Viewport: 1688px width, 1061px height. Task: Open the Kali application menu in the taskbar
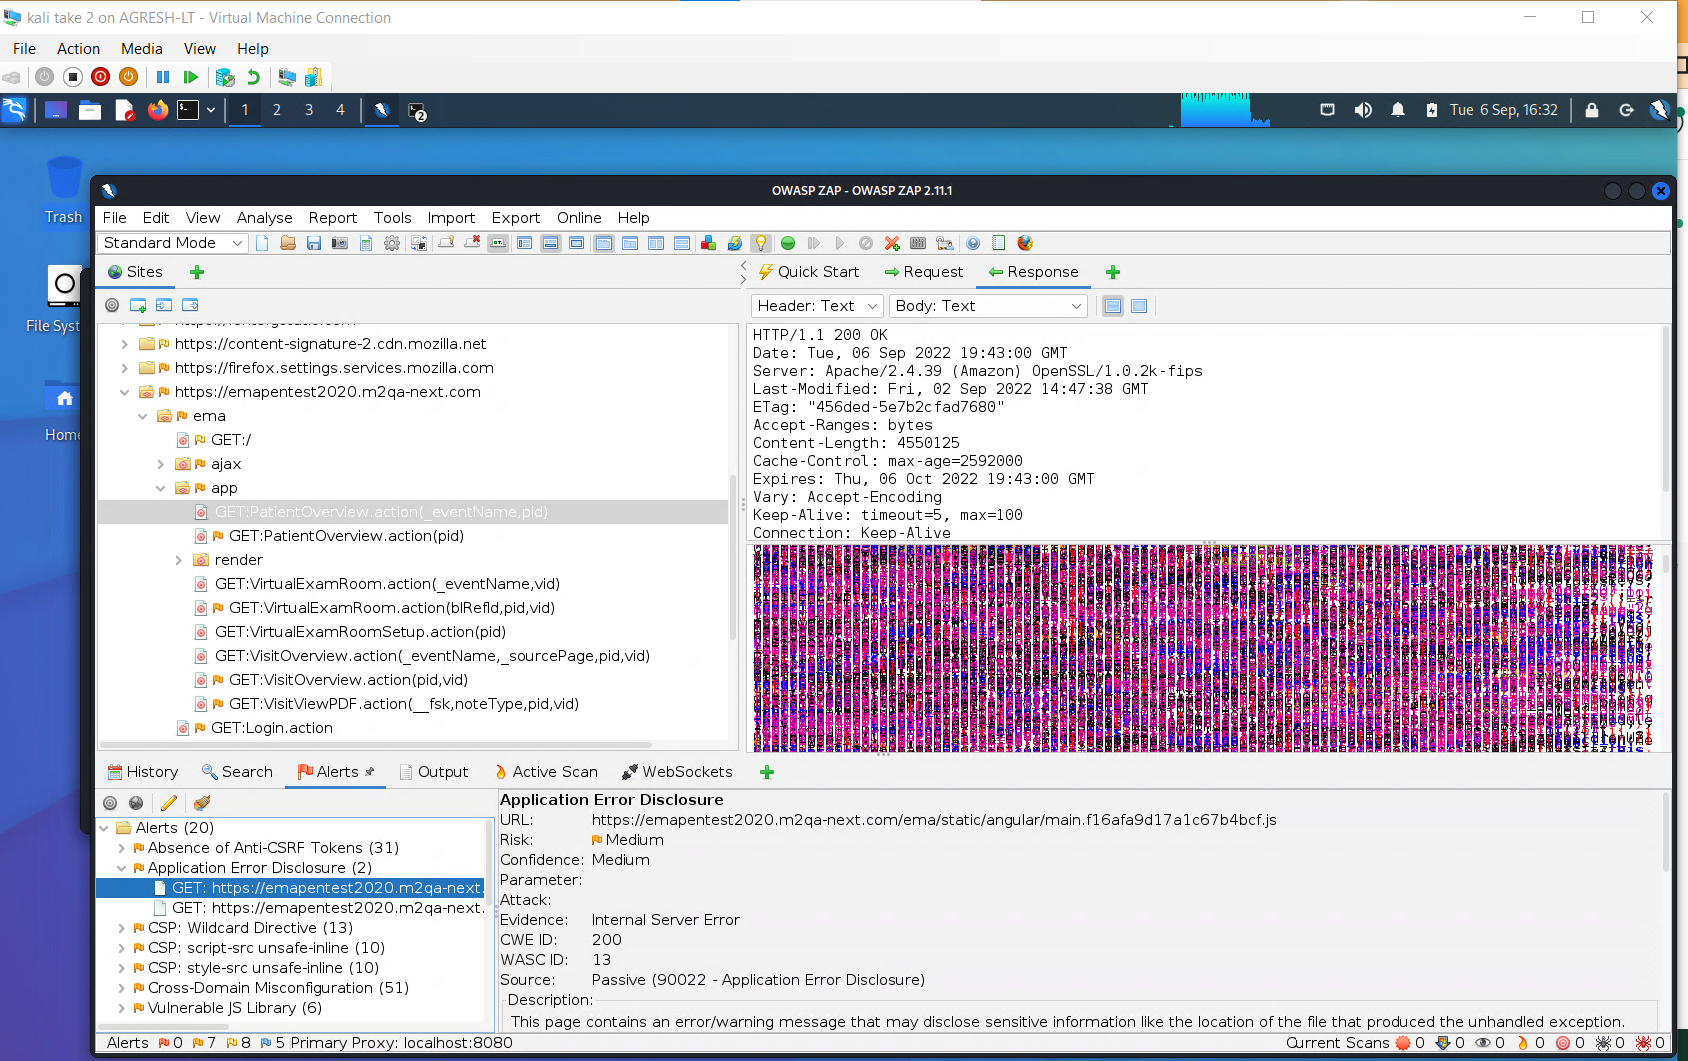pyautogui.click(x=15, y=110)
